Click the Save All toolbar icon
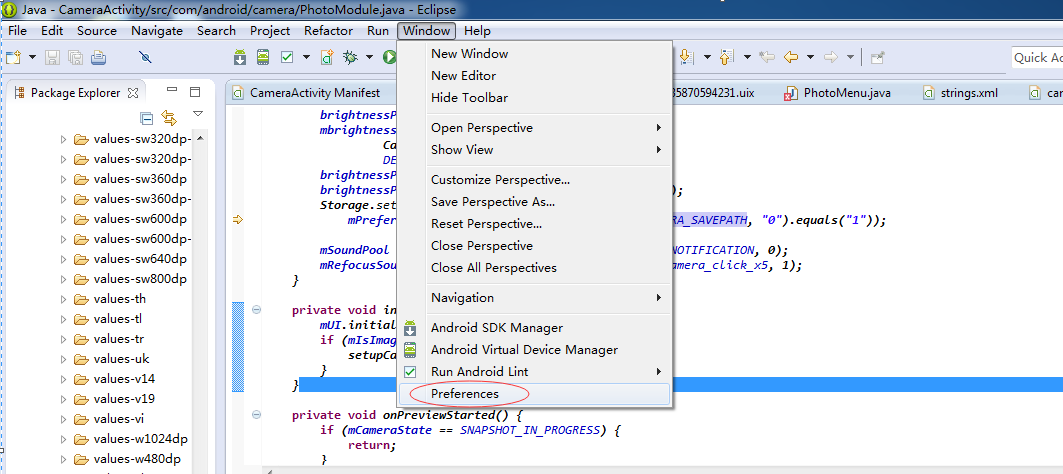The image size is (1063, 474). pos(76,58)
